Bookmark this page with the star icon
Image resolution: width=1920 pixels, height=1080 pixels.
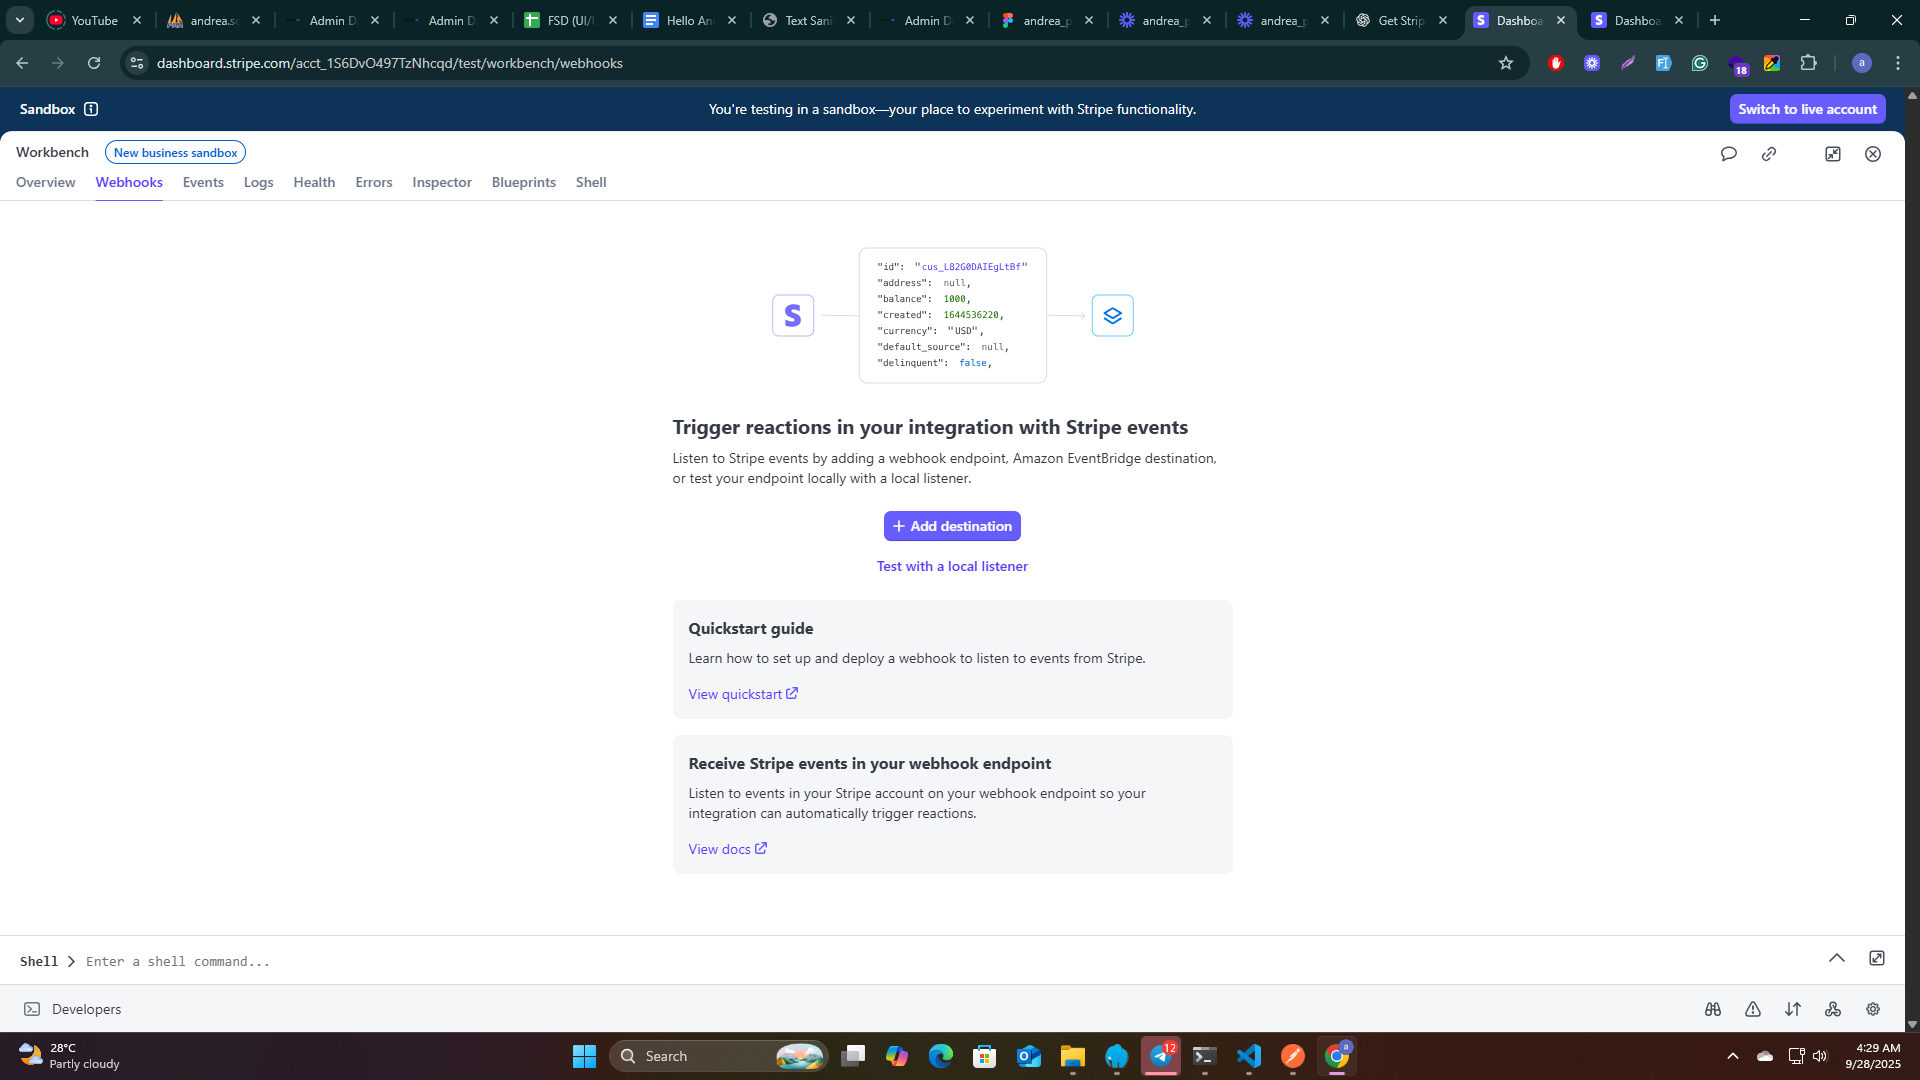(x=1506, y=63)
